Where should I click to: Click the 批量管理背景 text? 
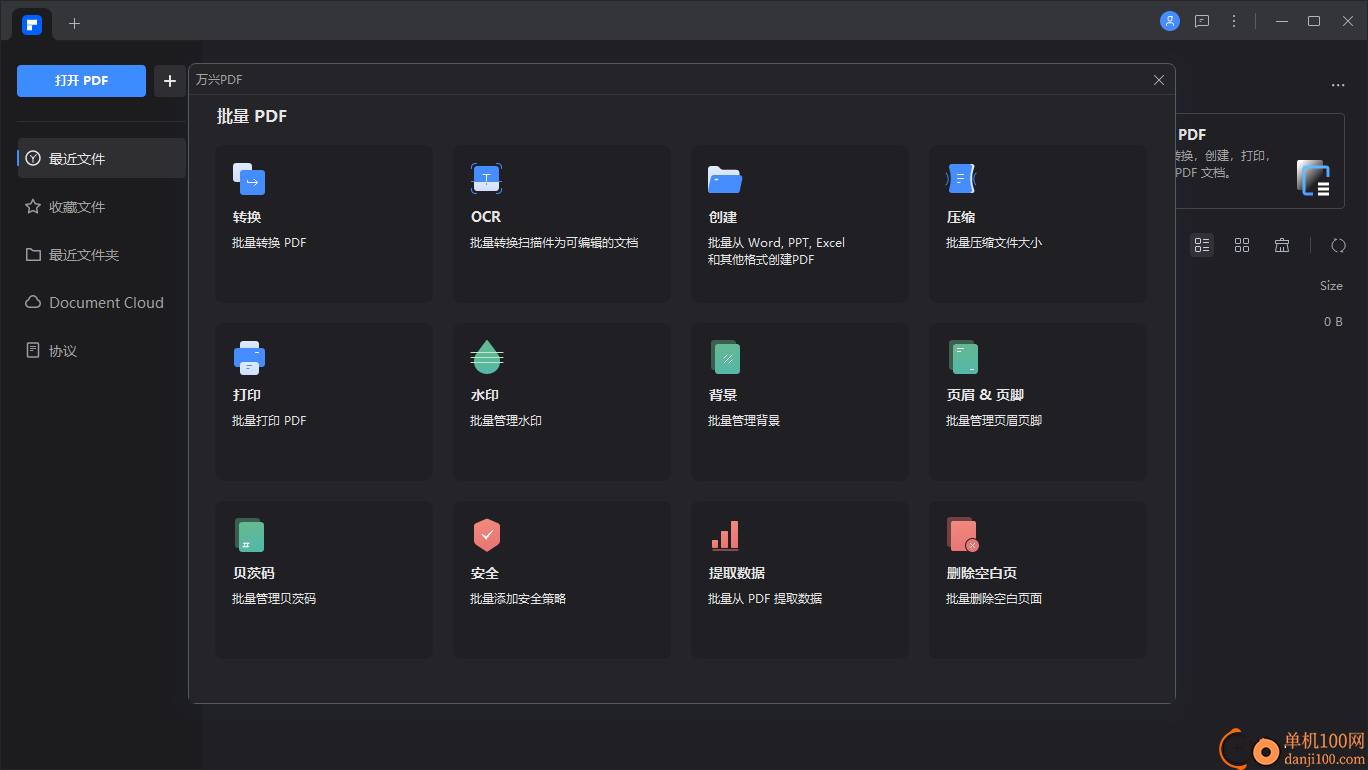coord(744,421)
